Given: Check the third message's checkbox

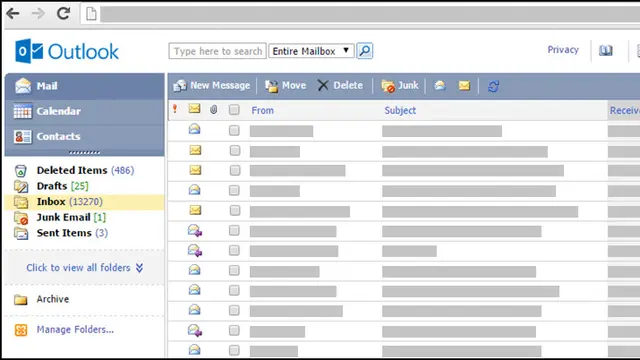Looking at the screenshot, I should click(x=235, y=170).
